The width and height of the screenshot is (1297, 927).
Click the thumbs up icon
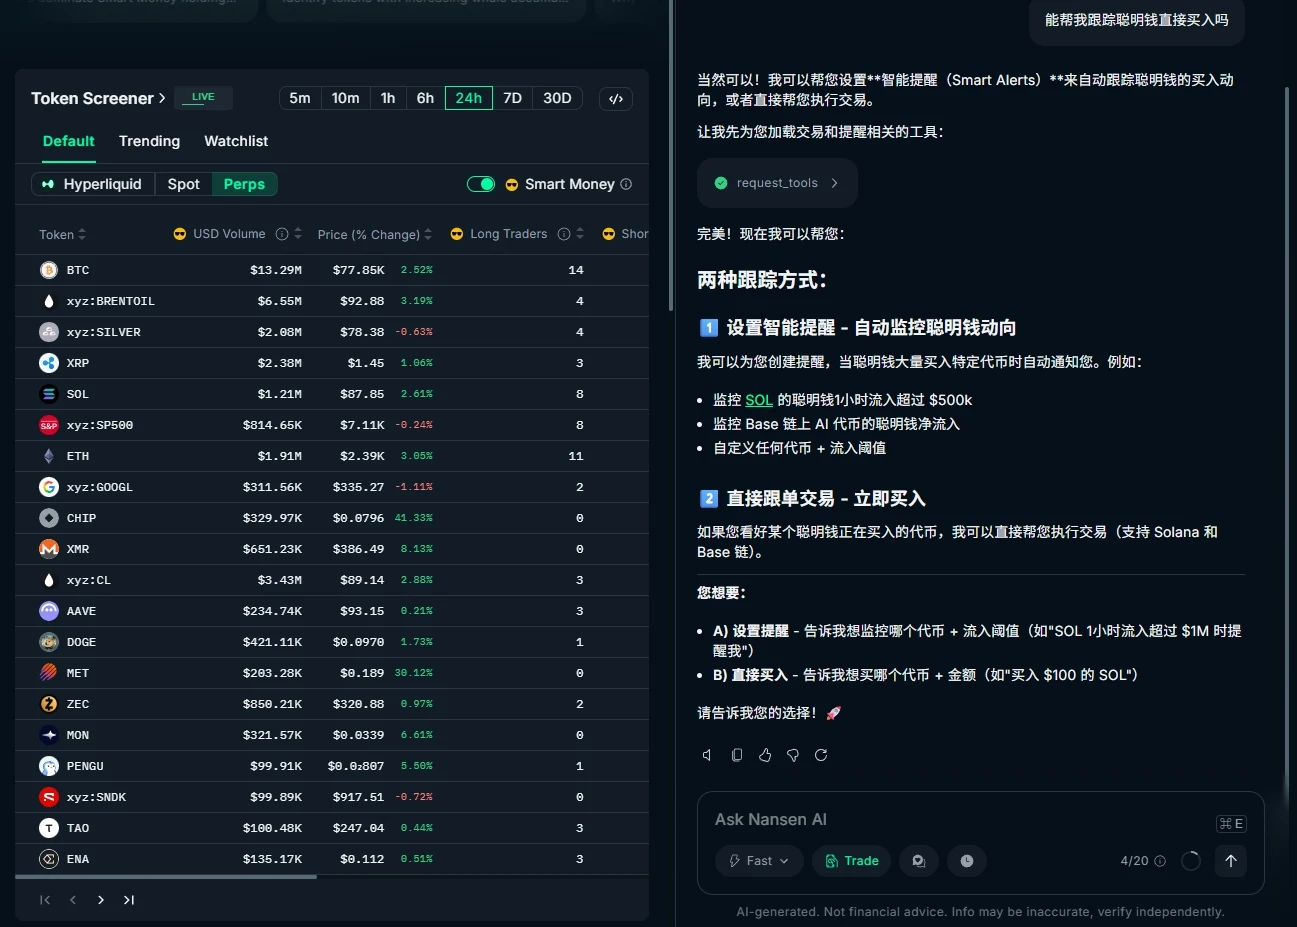[765, 755]
